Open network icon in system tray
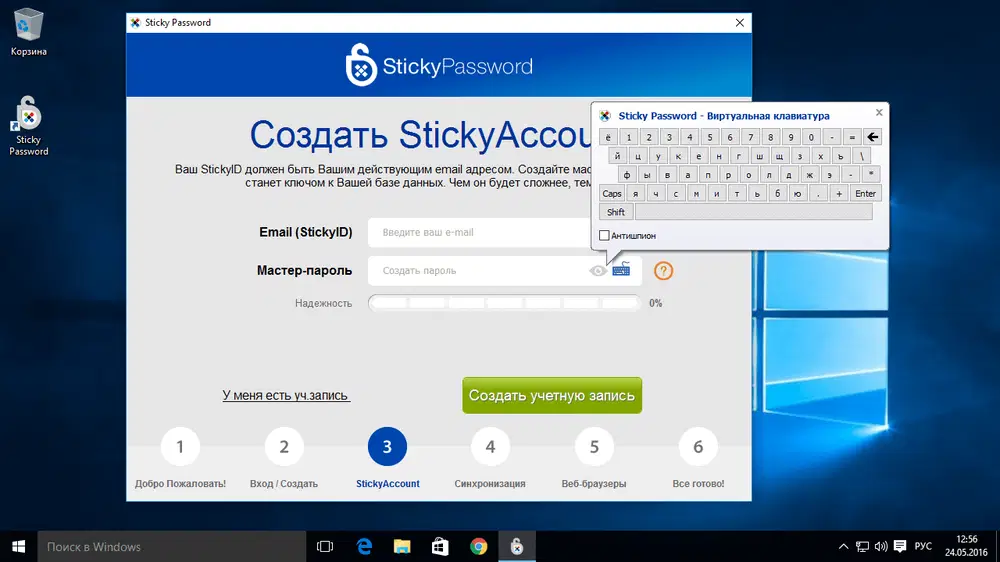The image size is (1000, 562). click(862, 547)
